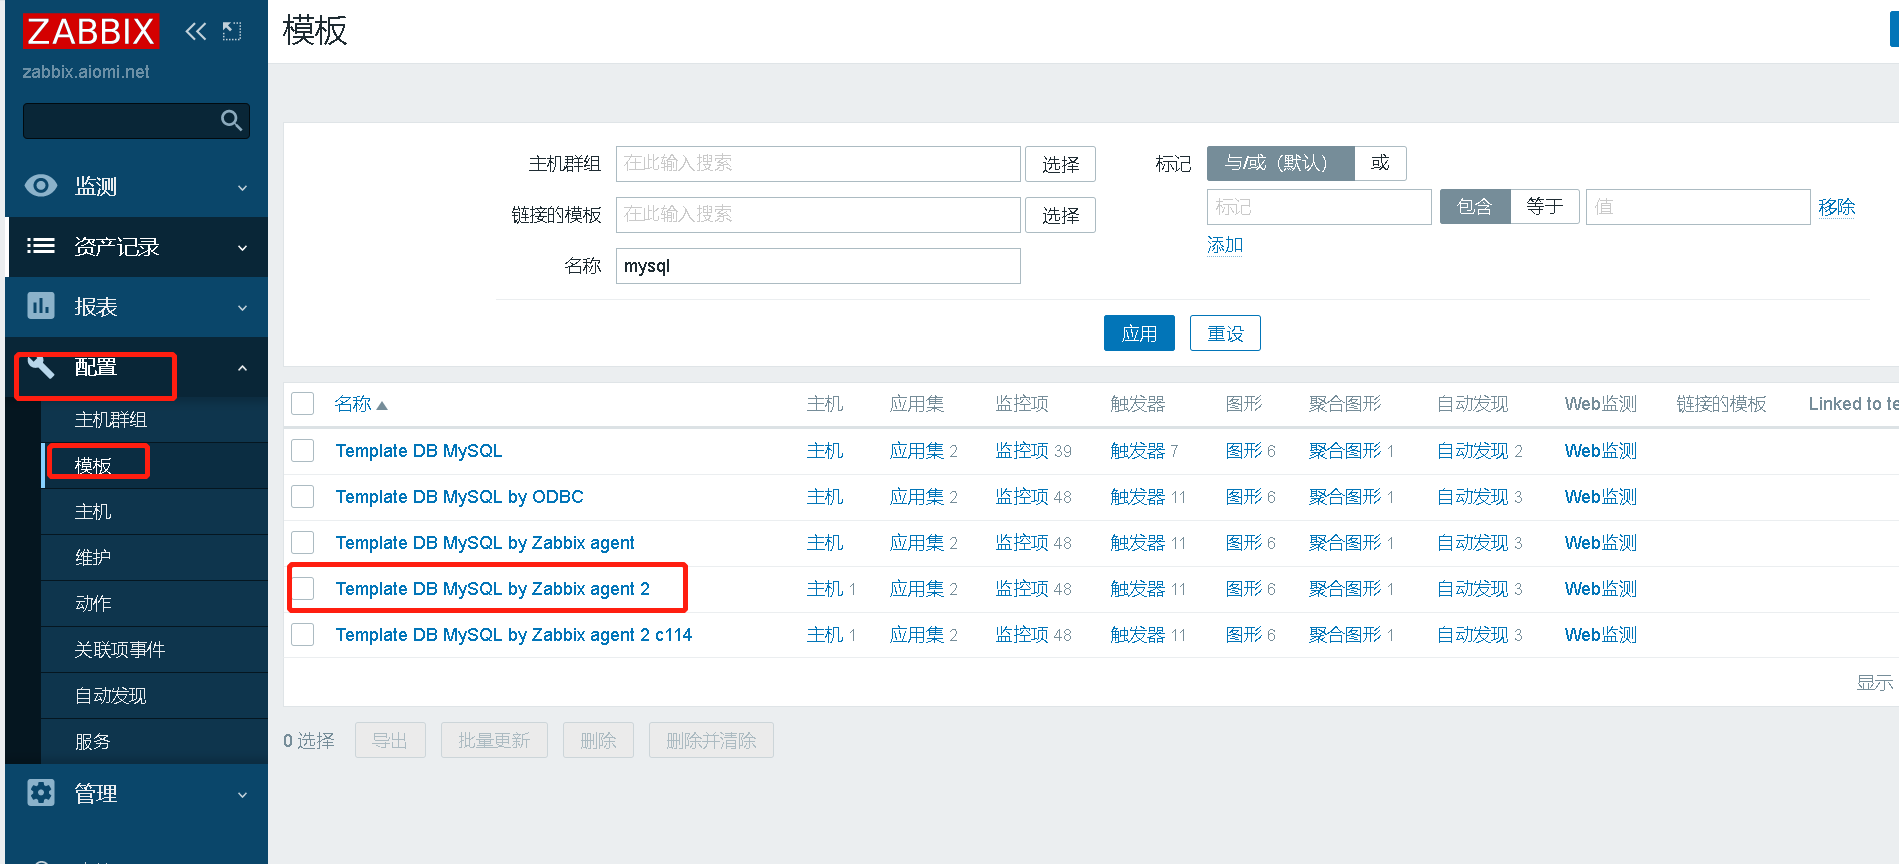Screen dimensions: 1900x864
Task: Open 图形 6 for MySQL by ODBC
Action: coord(1244,497)
